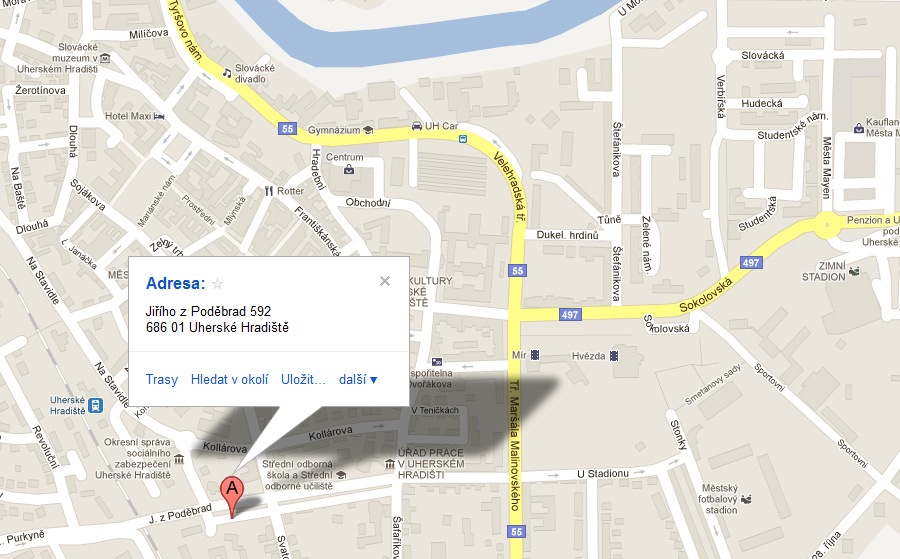Click the Trasy directions link
This screenshot has width=900, height=559.
162,379
